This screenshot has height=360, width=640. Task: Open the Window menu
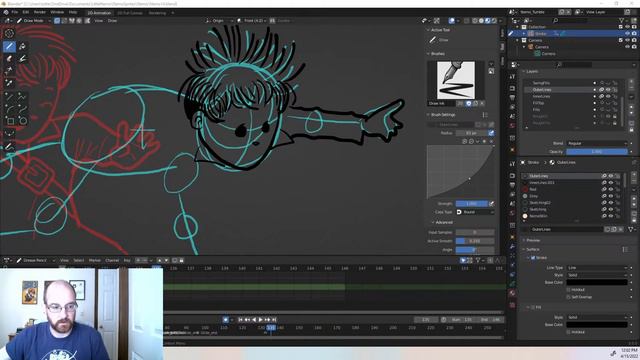point(57,13)
